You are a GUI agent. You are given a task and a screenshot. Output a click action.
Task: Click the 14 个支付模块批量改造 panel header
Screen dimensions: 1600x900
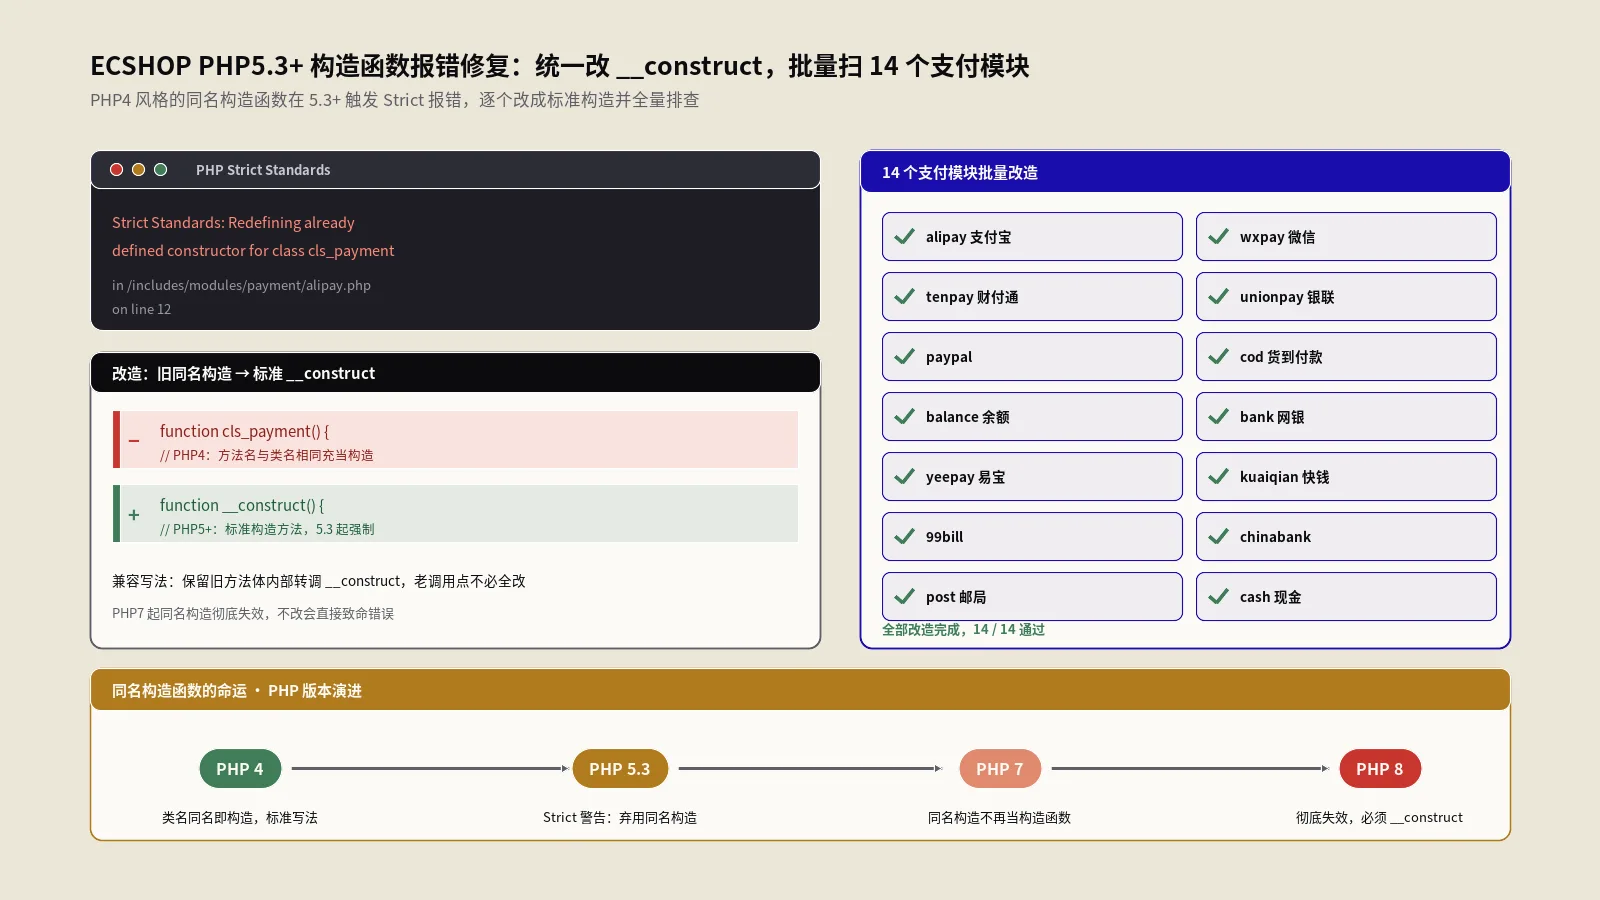[1185, 172]
